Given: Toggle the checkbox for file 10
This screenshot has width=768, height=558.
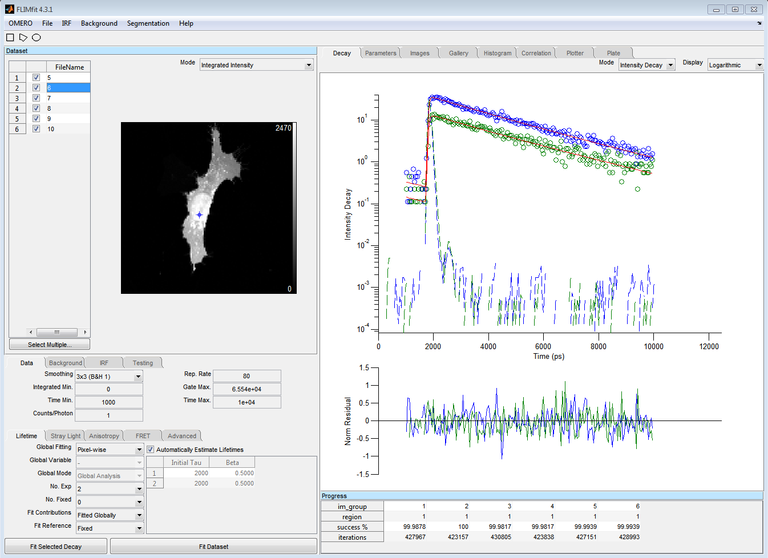Looking at the screenshot, I should point(36,129).
